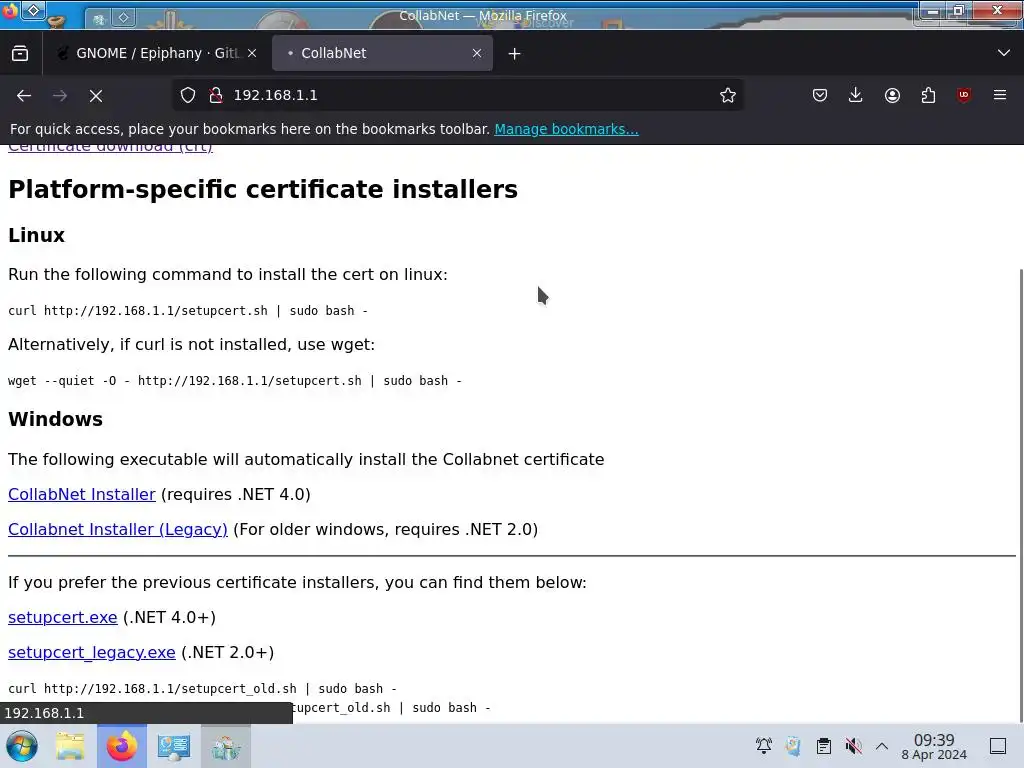Stop loading the page

[96, 95]
